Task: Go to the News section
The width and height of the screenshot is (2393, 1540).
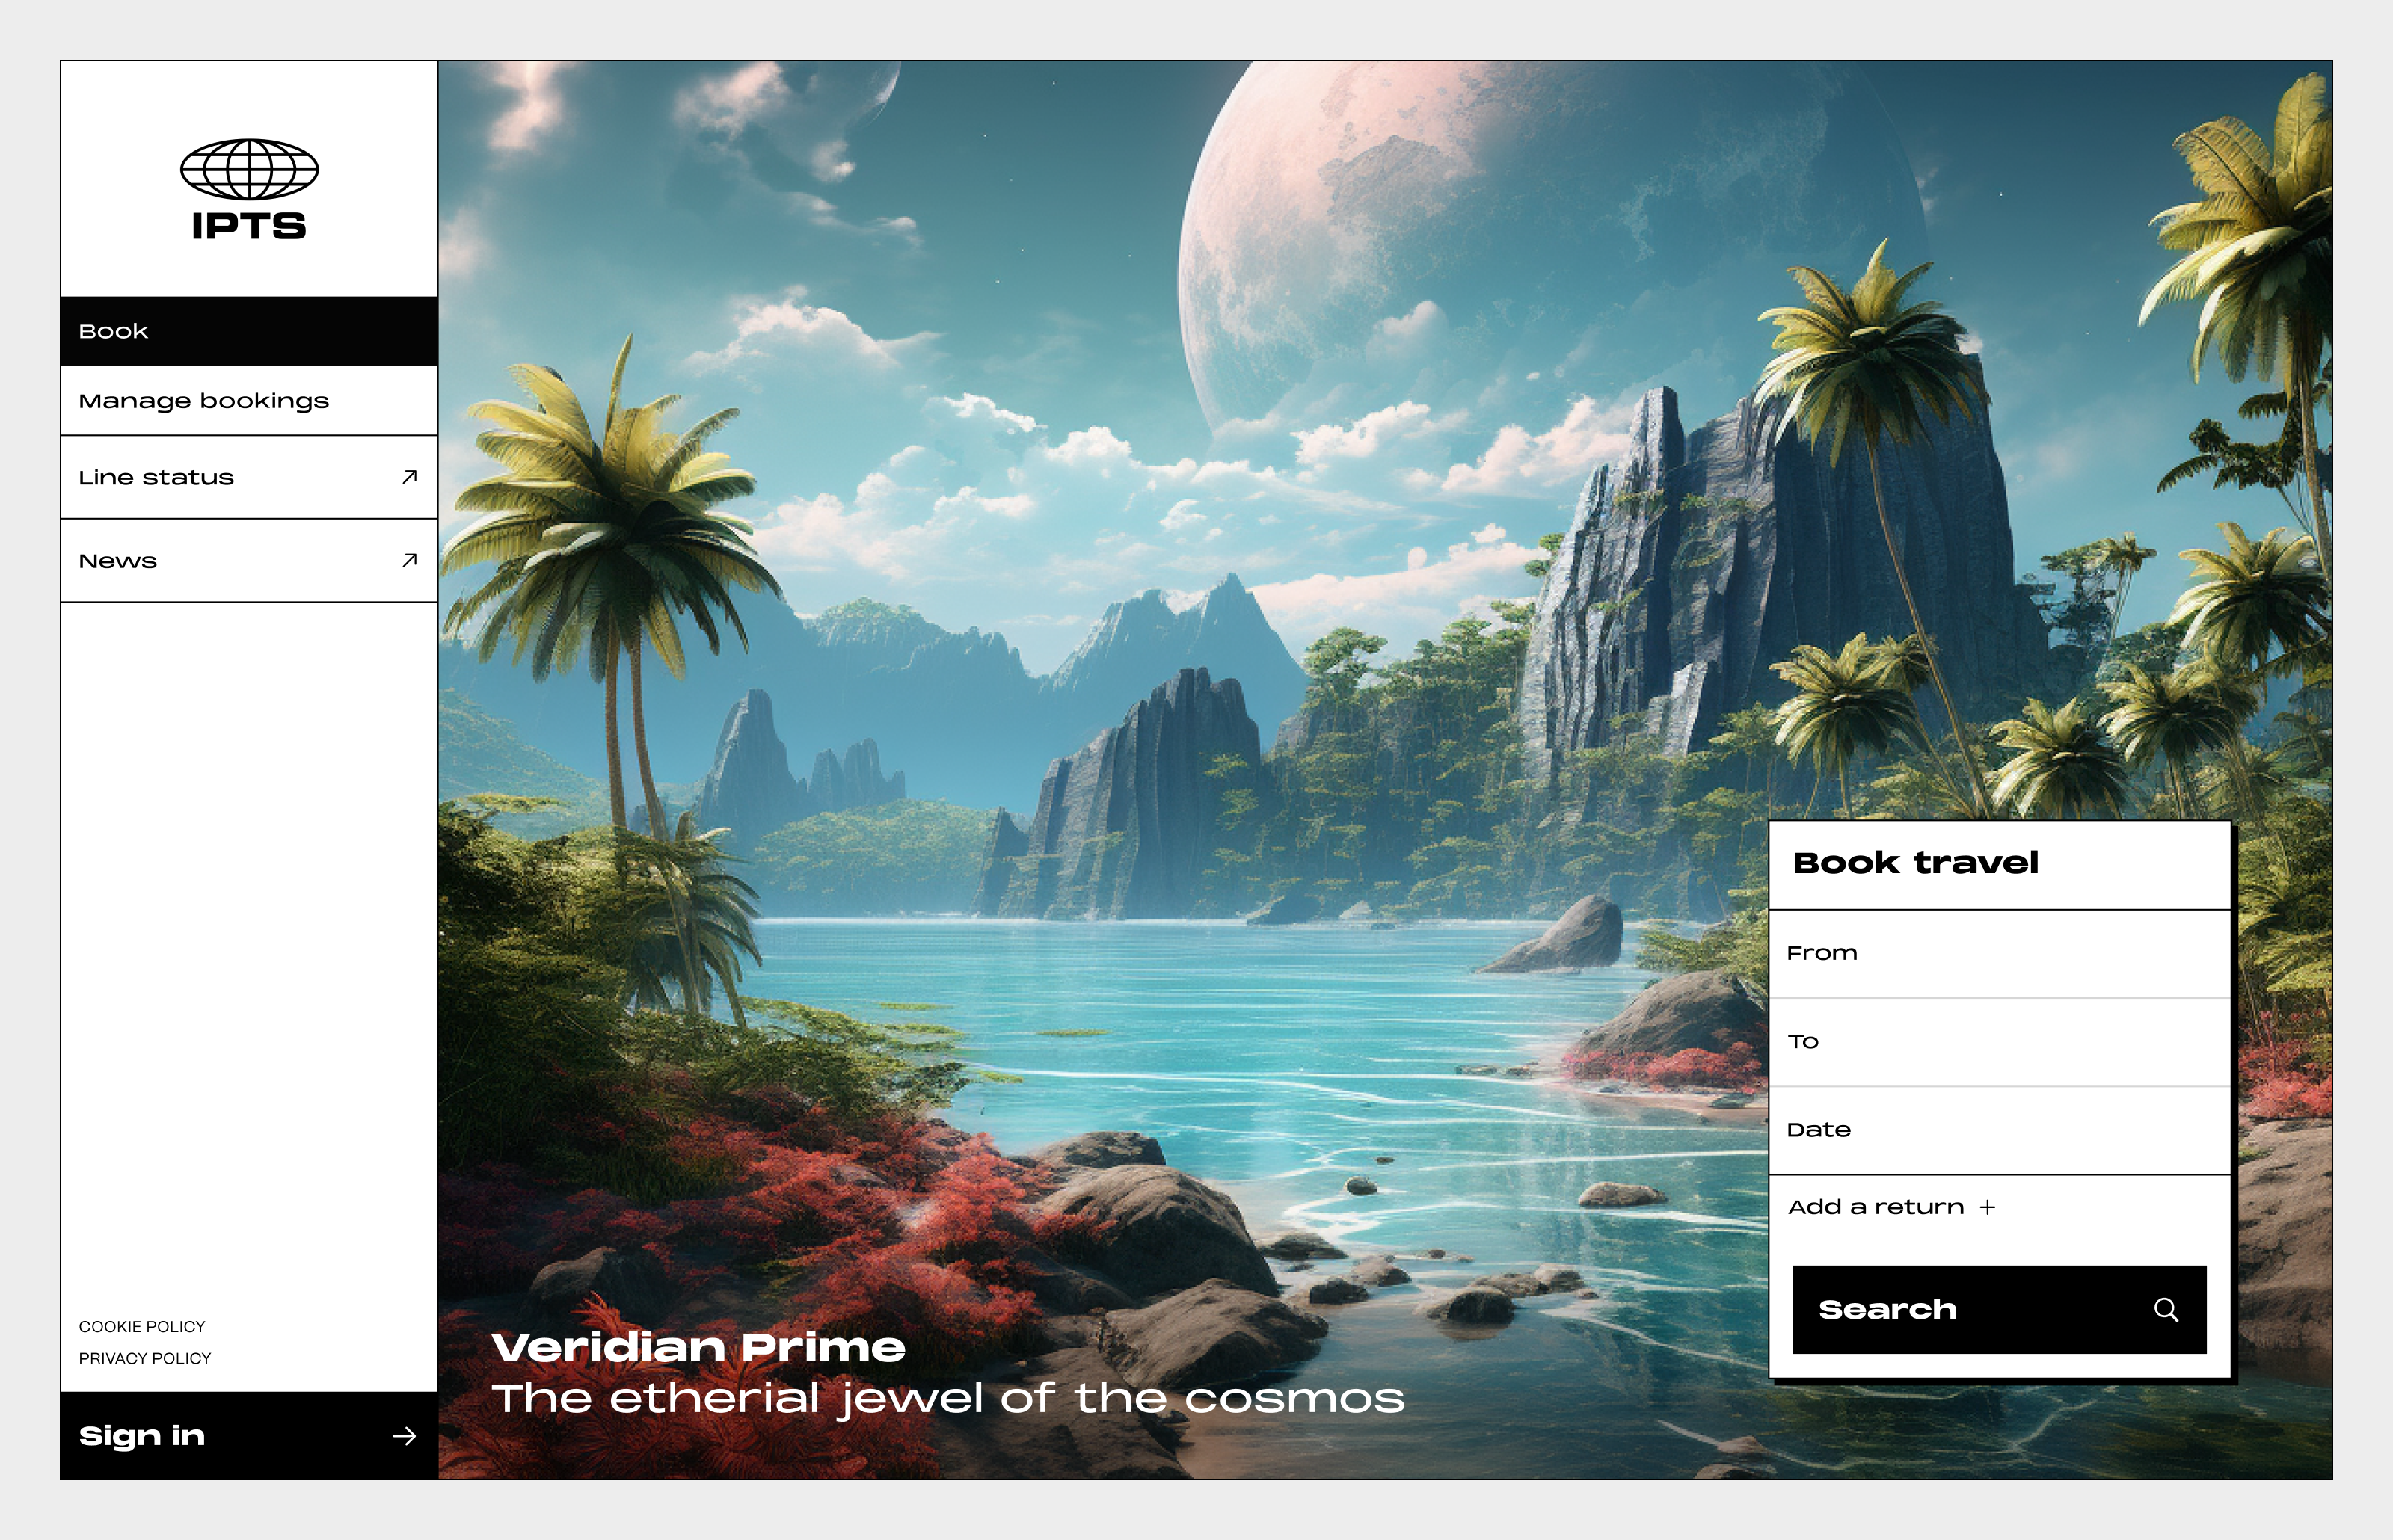Action: [249, 560]
